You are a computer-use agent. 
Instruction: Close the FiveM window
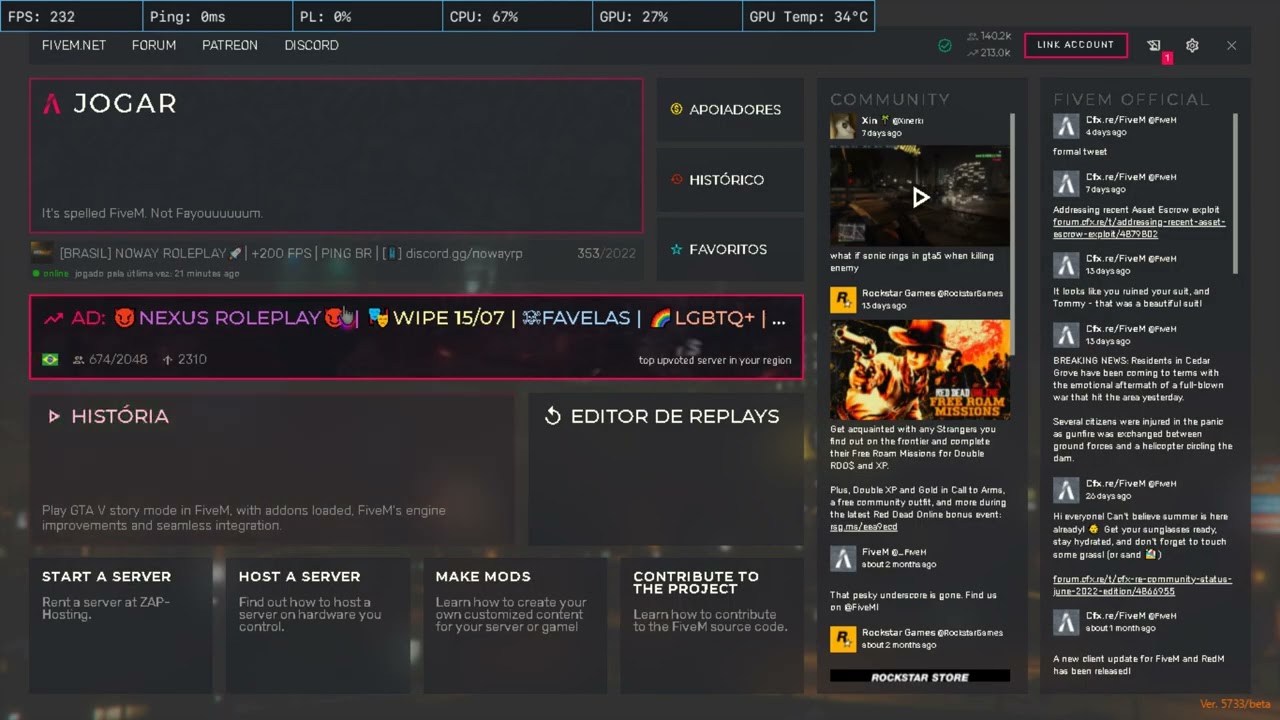point(1232,45)
